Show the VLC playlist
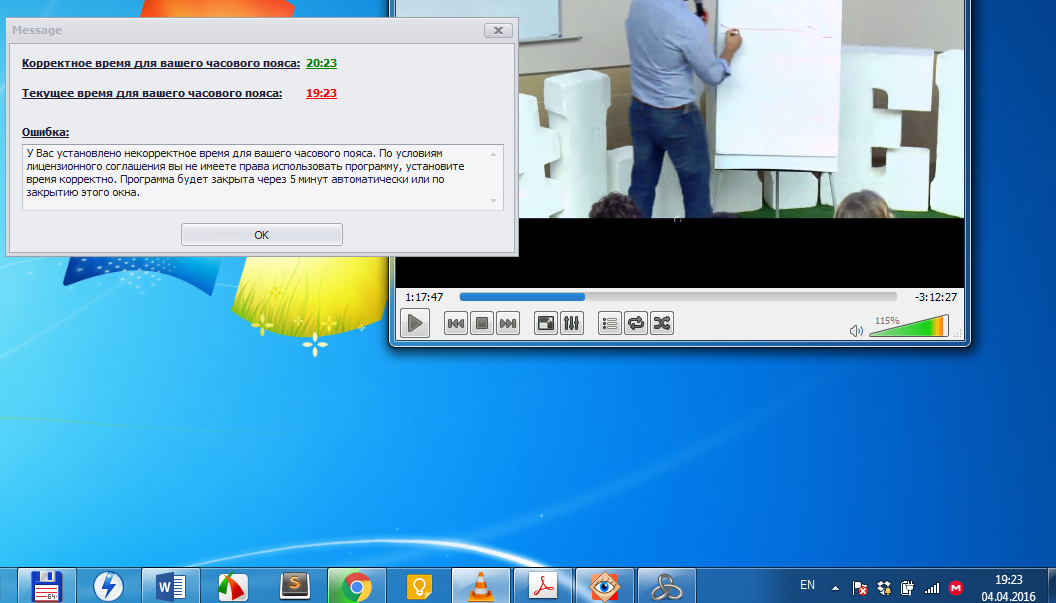The width and height of the screenshot is (1056, 603). click(609, 323)
